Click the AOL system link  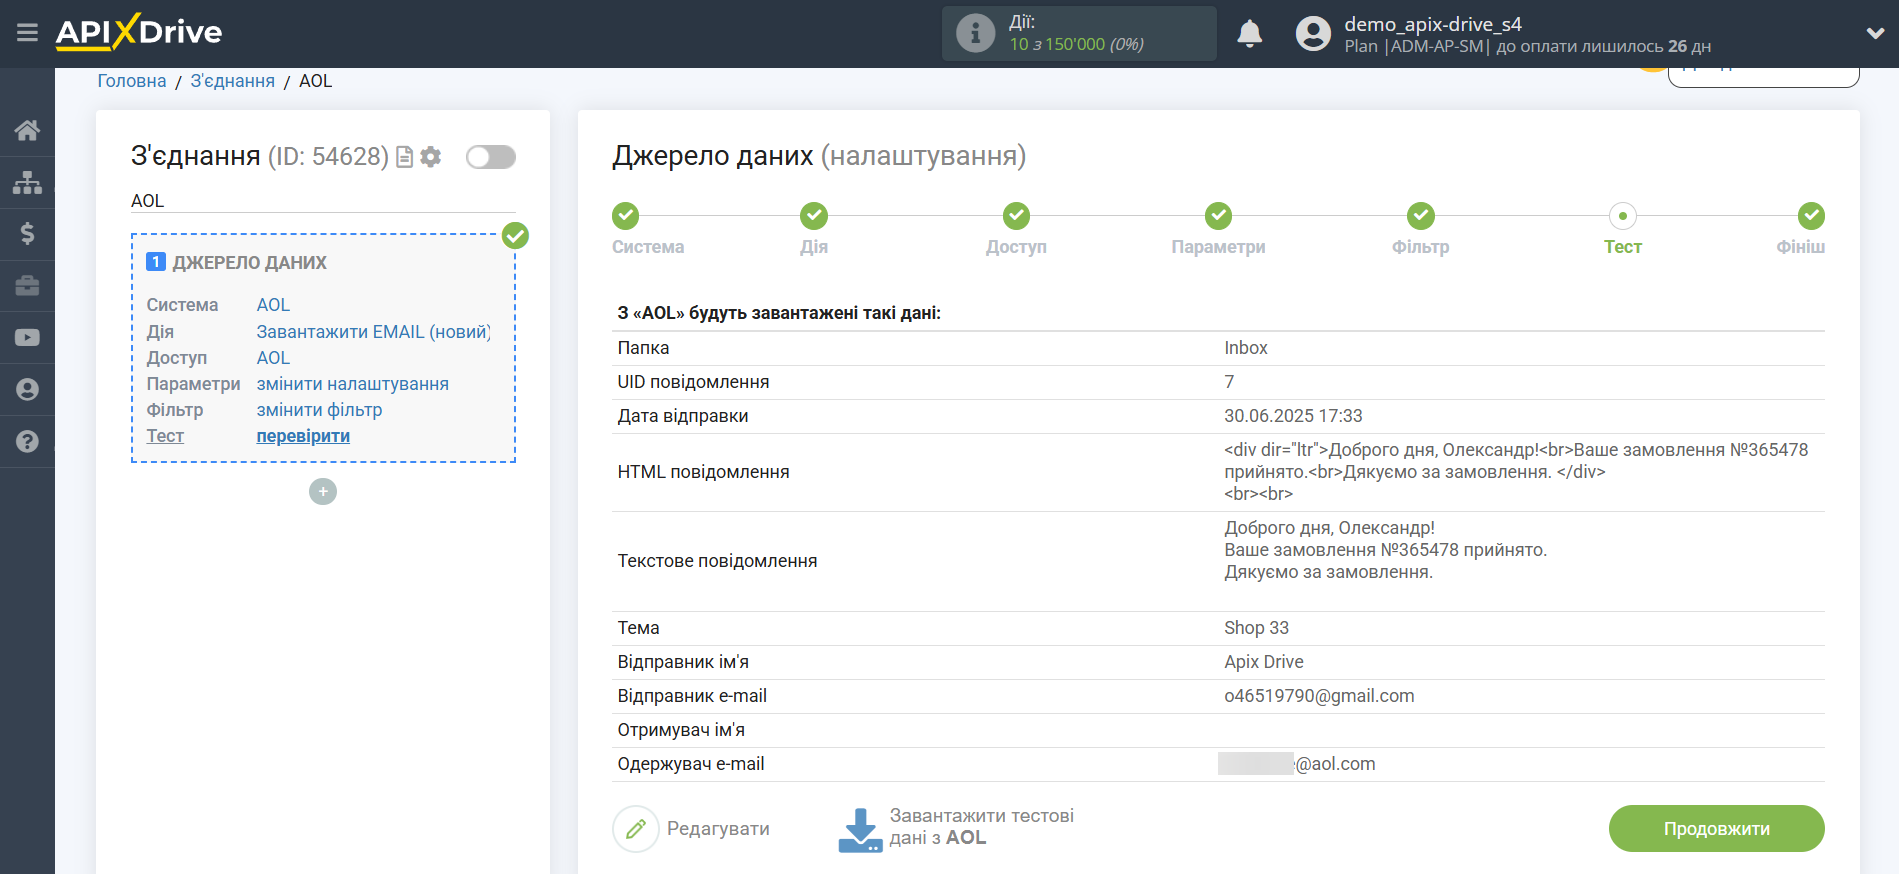(x=273, y=305)
